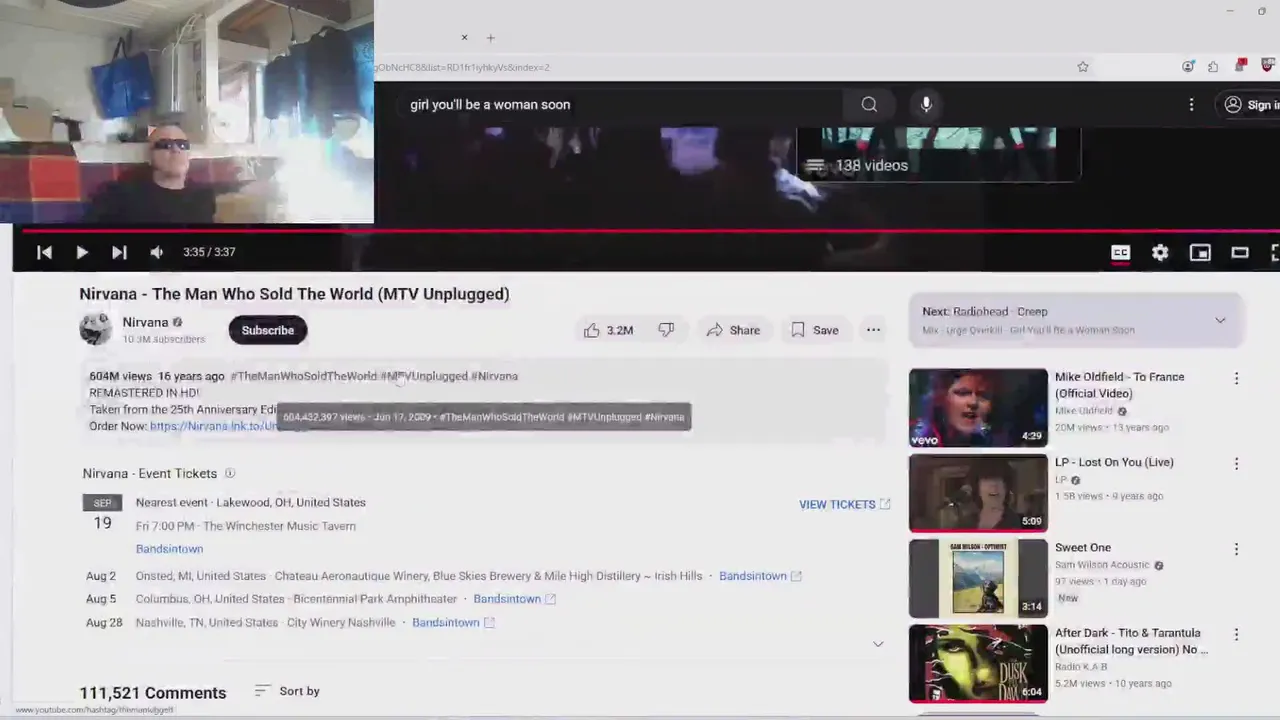
Task: Click the Sep 19 event date badge
Action: [x=102, y=513]
